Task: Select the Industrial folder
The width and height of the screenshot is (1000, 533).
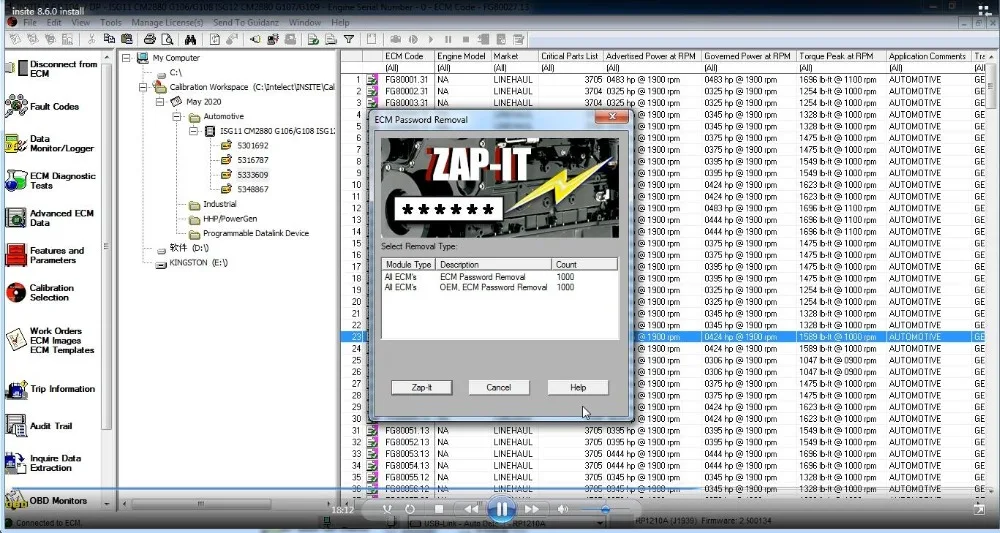Action: [219, 205]
